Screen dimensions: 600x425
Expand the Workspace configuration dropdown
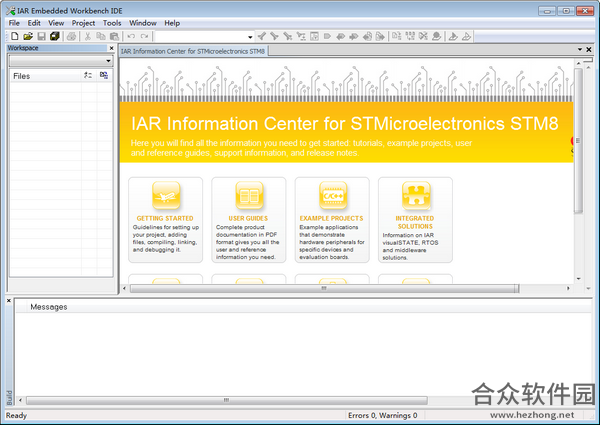[x=108, y=61]
